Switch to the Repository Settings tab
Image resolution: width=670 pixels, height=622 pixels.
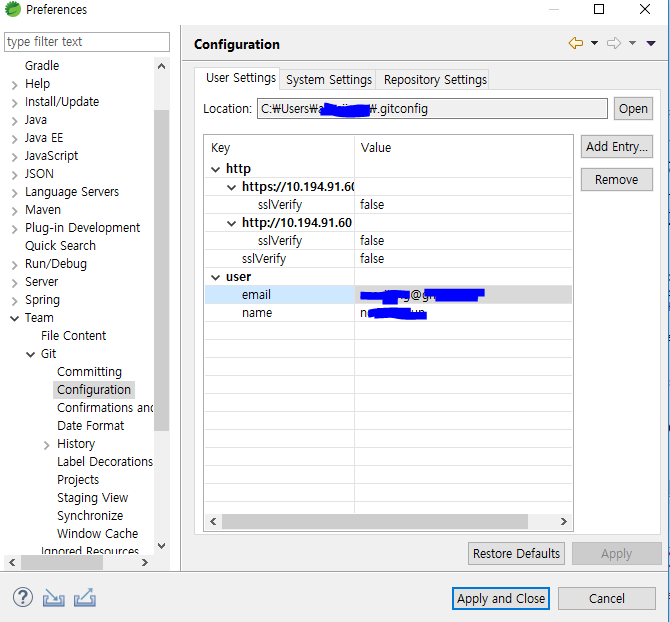pyautogui.click(x=435, y=80)
